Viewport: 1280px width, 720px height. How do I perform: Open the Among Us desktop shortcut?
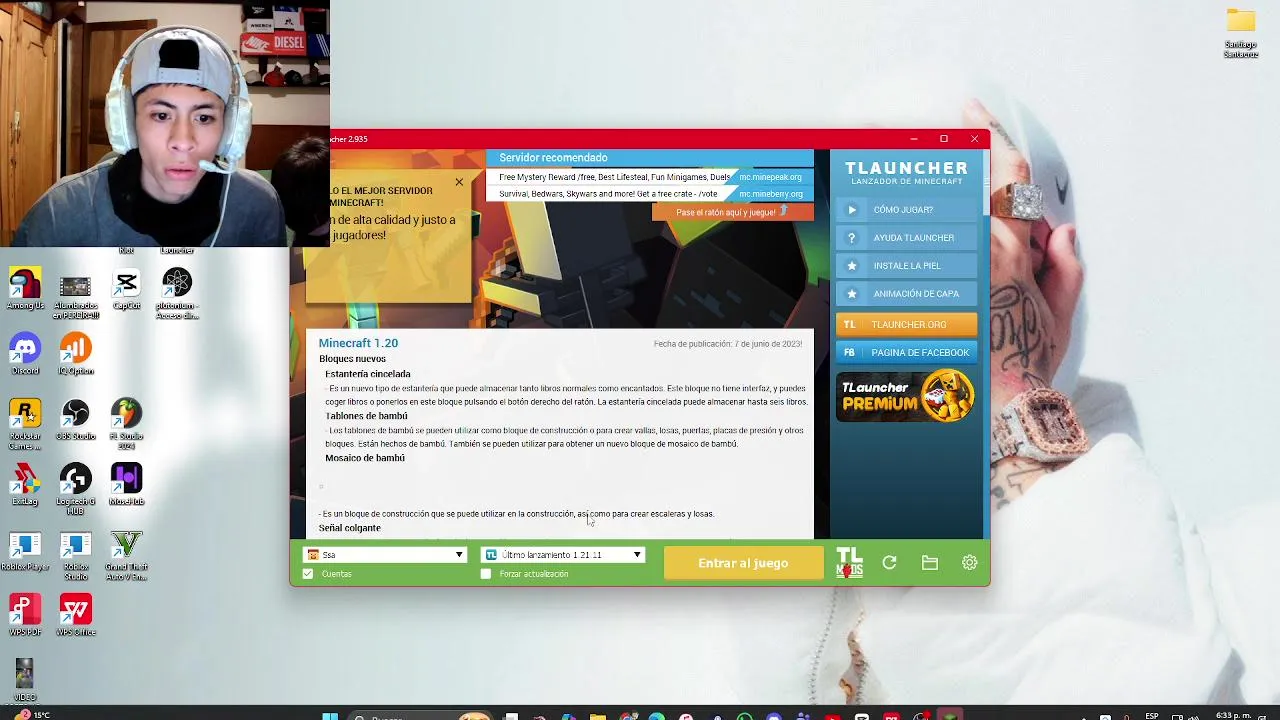point(25,289)
